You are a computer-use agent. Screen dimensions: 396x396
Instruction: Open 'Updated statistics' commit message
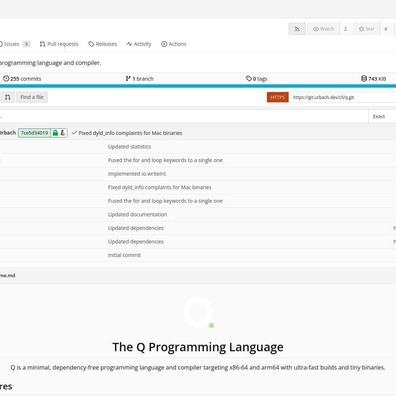[x=129, y=147]
